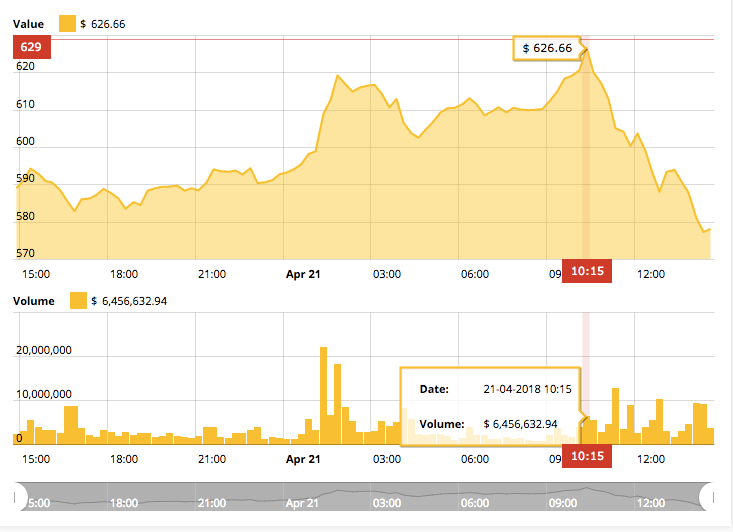Click 'Apr 21' label under value chart

coord(303,274)
